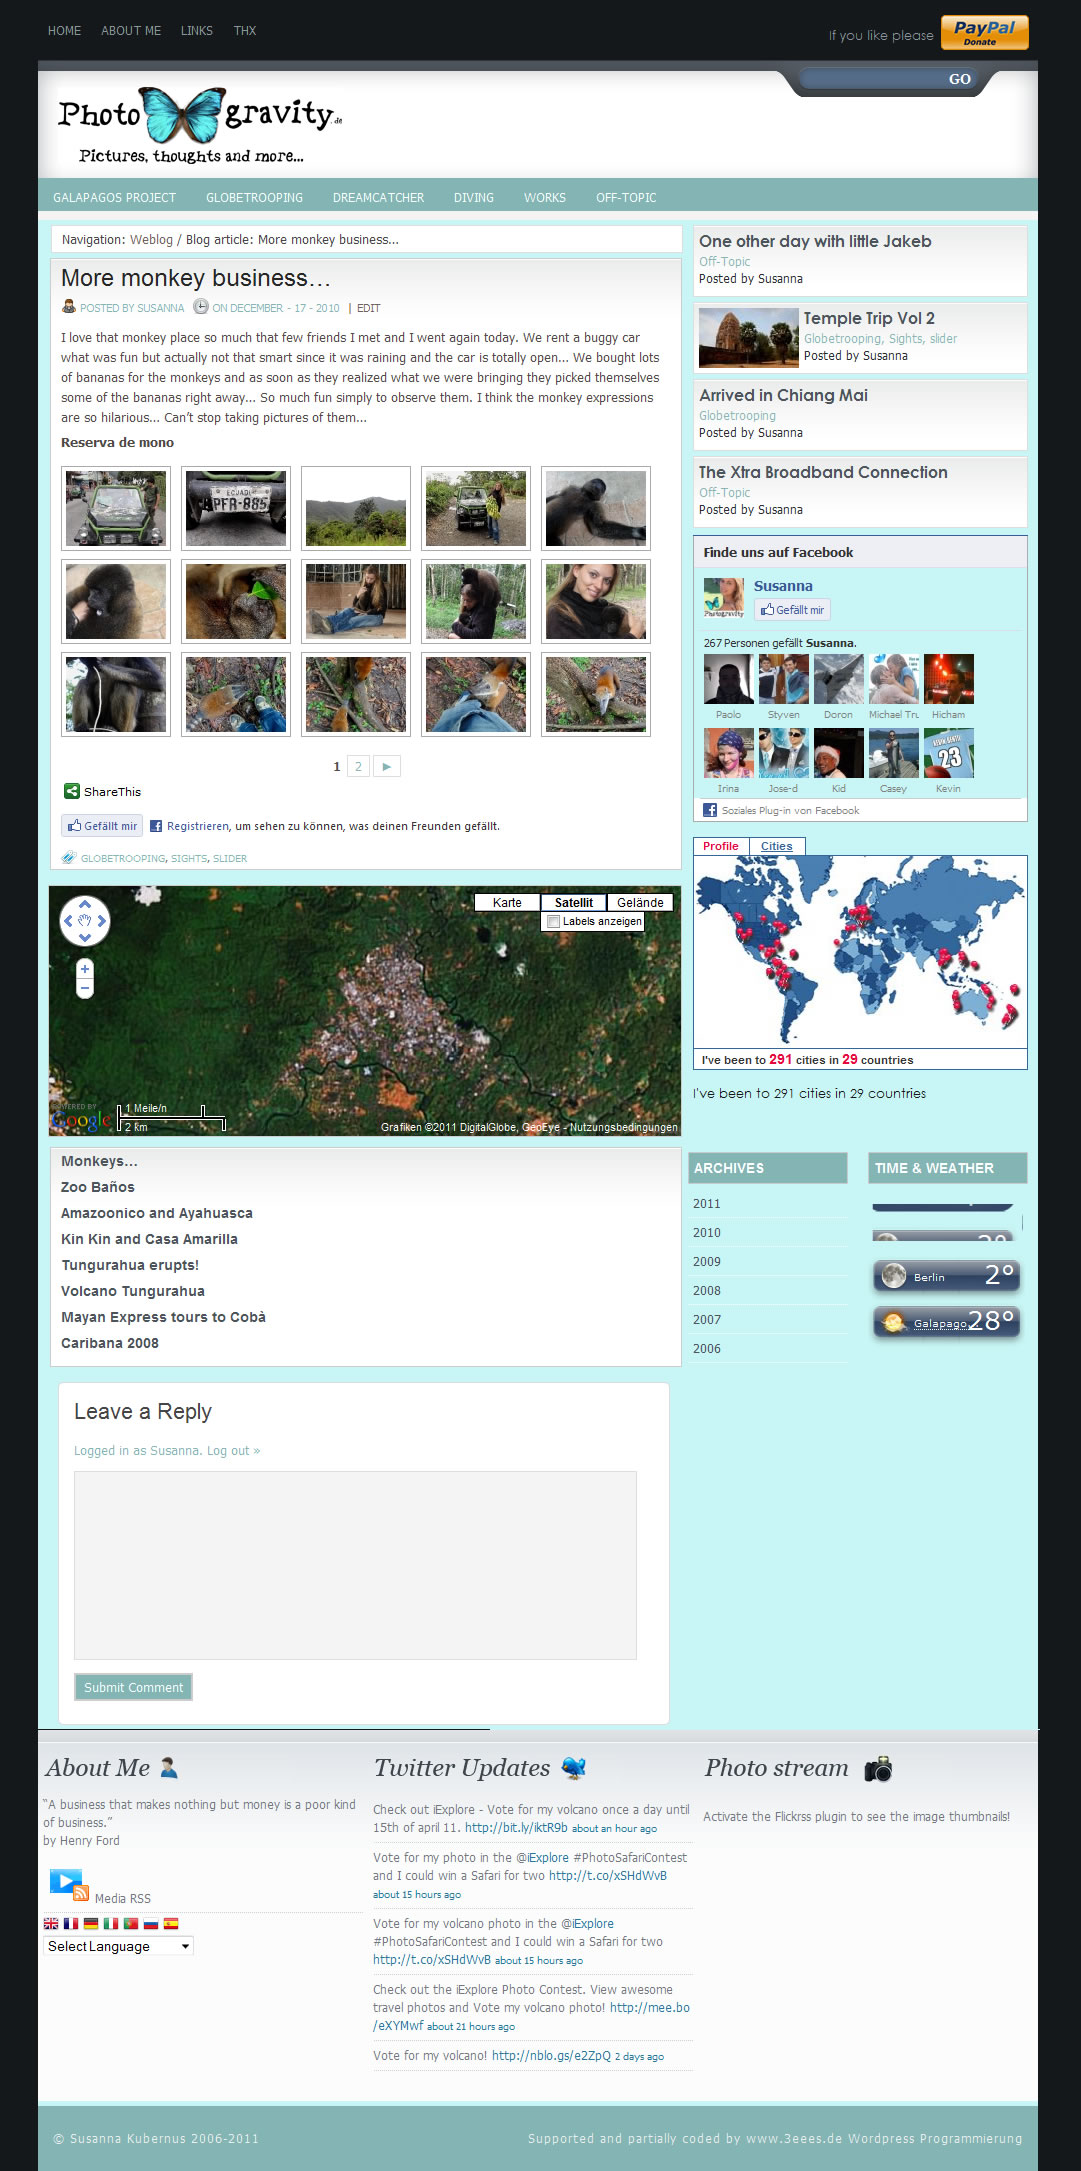Click Paolo's profile picture in the Facebook box
The height and width of the screenshot is (2171, 1081).
(x=728, y=679)
